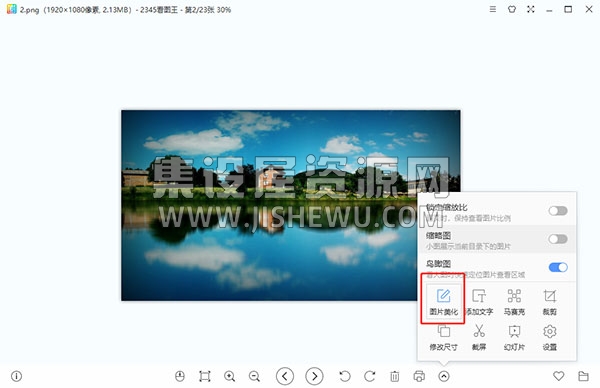Open the 图片美化 beautify tool

(x=443, y=302)
